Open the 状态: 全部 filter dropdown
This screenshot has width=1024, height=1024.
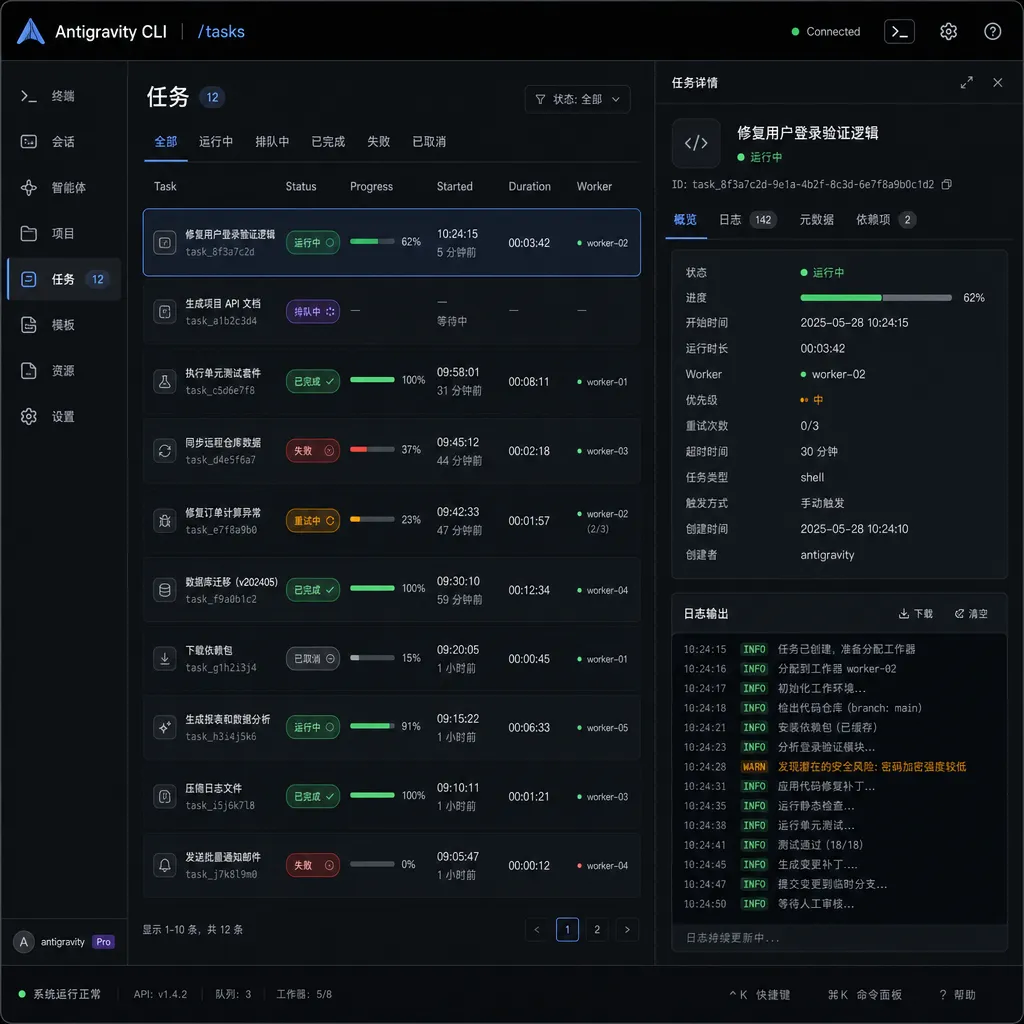(x=577, y=99)
